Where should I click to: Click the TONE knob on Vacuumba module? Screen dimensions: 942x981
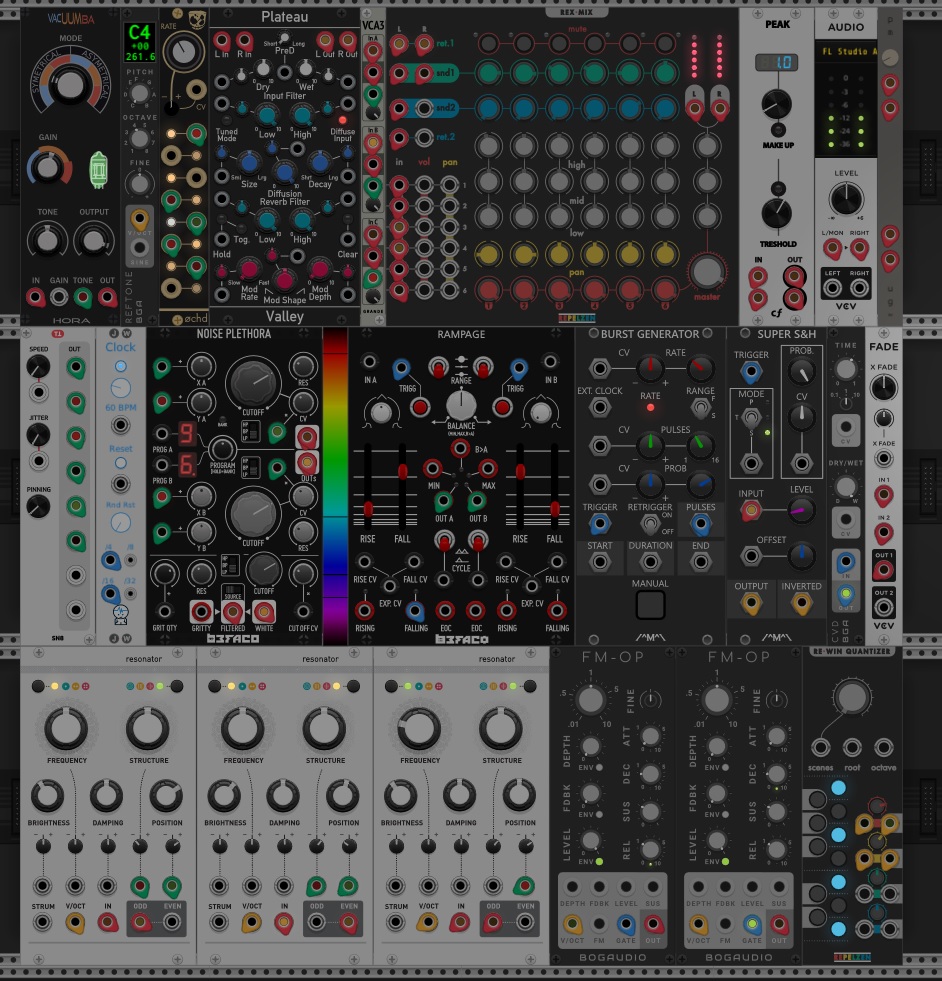tap(48, 240)
